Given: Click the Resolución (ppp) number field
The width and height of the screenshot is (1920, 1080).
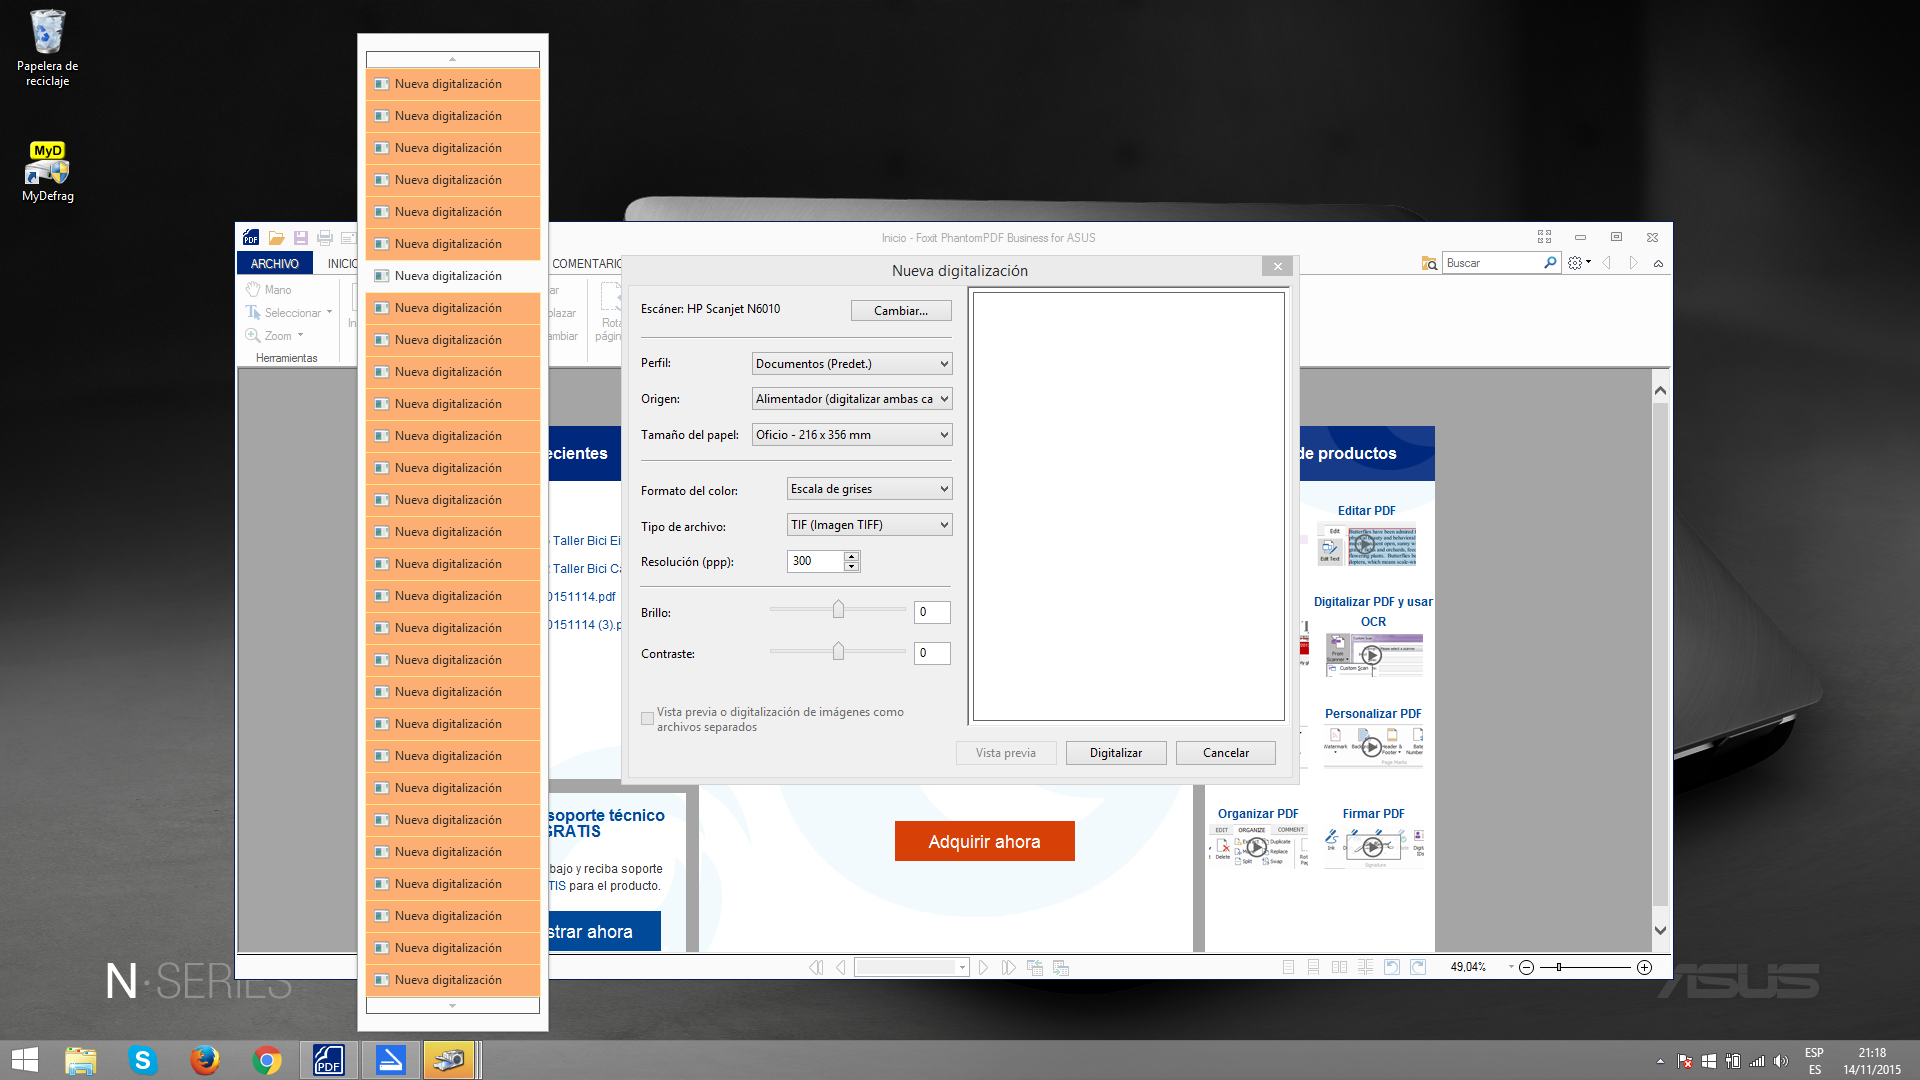Looking at the screenshot, I should (x=815, y=561).
